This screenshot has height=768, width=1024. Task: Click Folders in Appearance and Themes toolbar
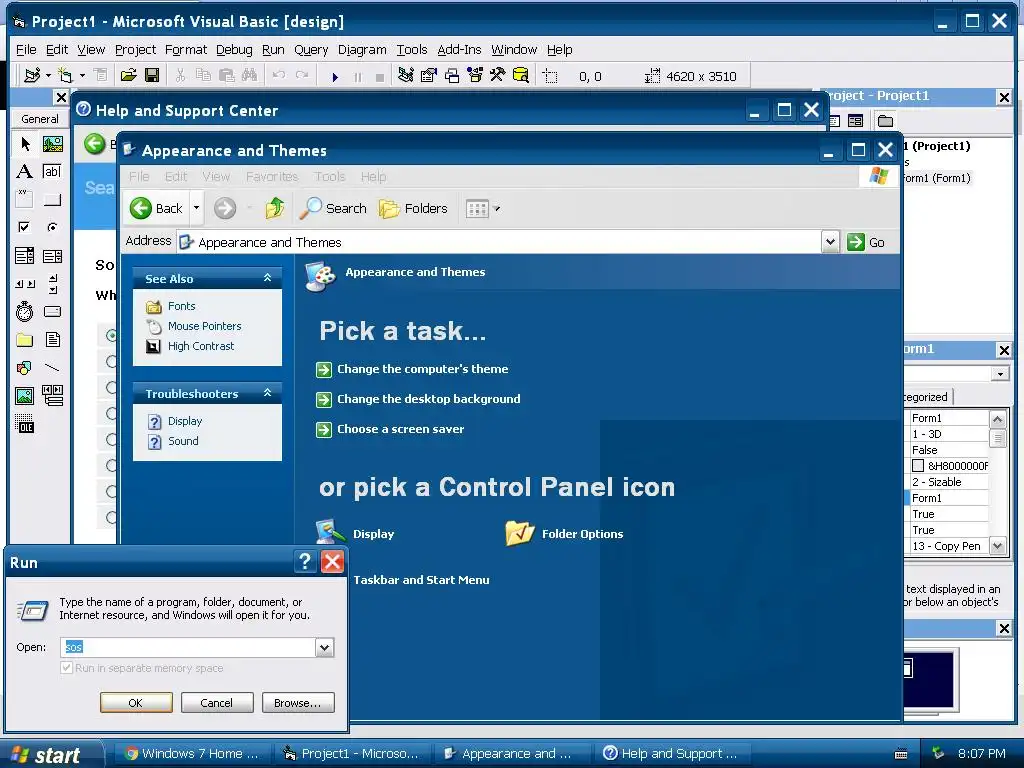click(413, 208)
